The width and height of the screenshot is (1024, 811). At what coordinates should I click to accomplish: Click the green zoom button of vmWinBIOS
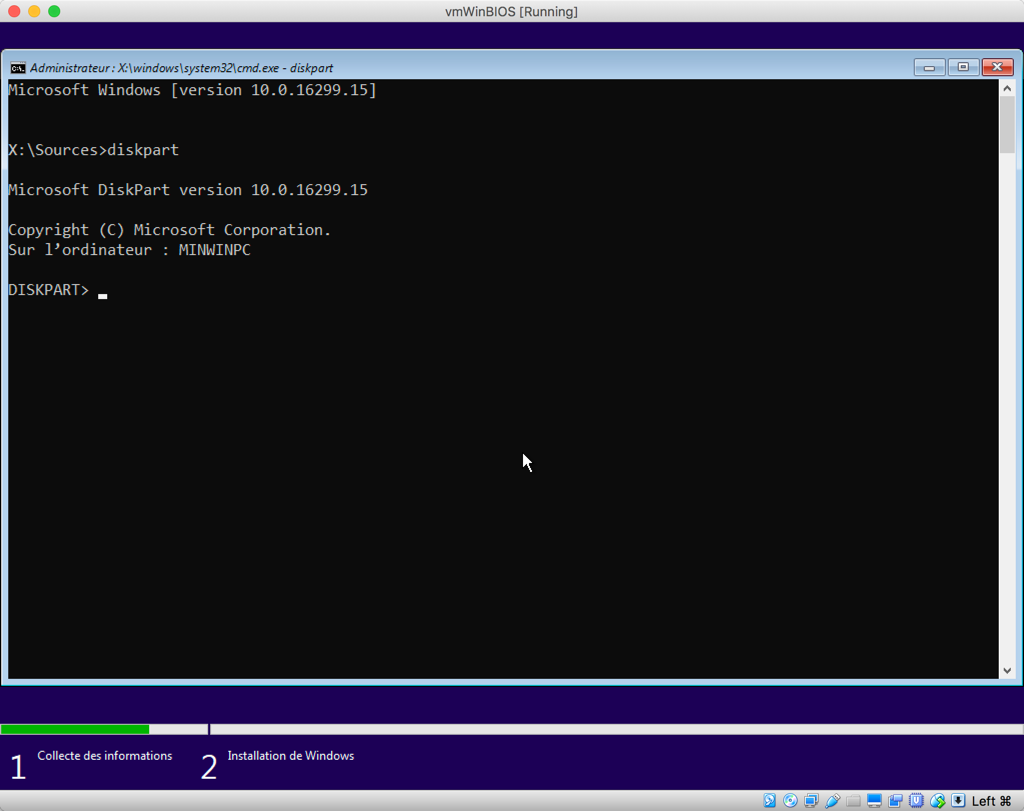click(x=54, y=11)
